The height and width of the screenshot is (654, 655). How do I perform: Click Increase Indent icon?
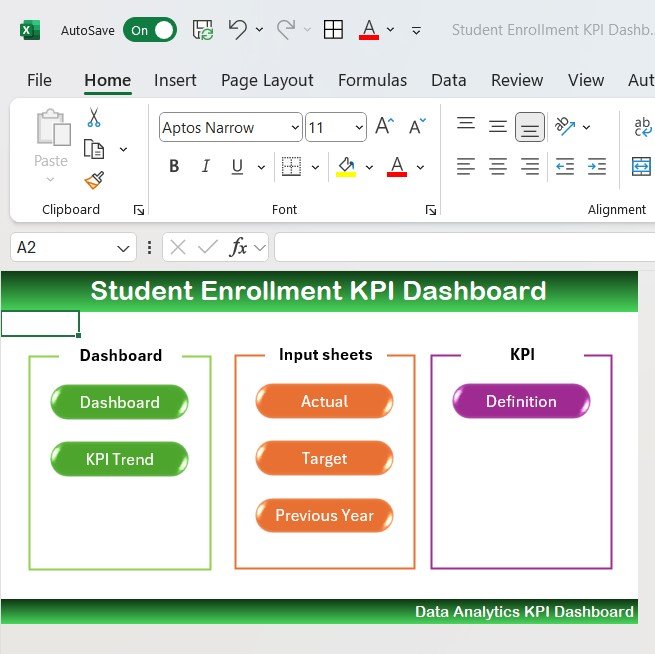(x=597, y=166)
